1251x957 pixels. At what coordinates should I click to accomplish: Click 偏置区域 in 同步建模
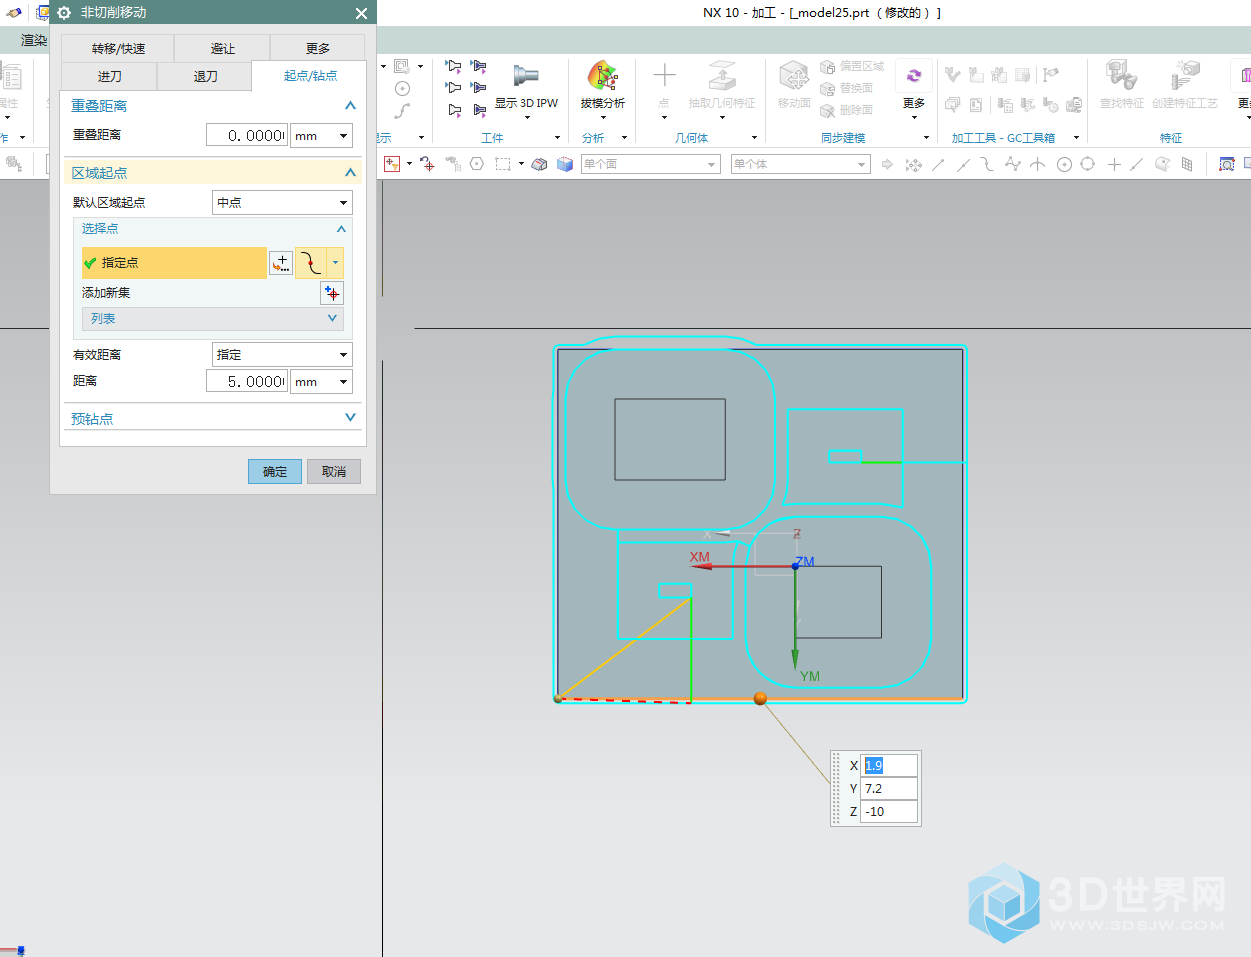(852, 66)
